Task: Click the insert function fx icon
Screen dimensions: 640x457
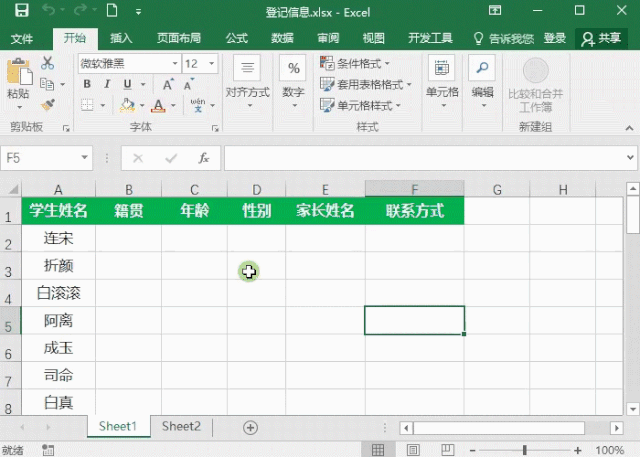Action: click(204, 158)
